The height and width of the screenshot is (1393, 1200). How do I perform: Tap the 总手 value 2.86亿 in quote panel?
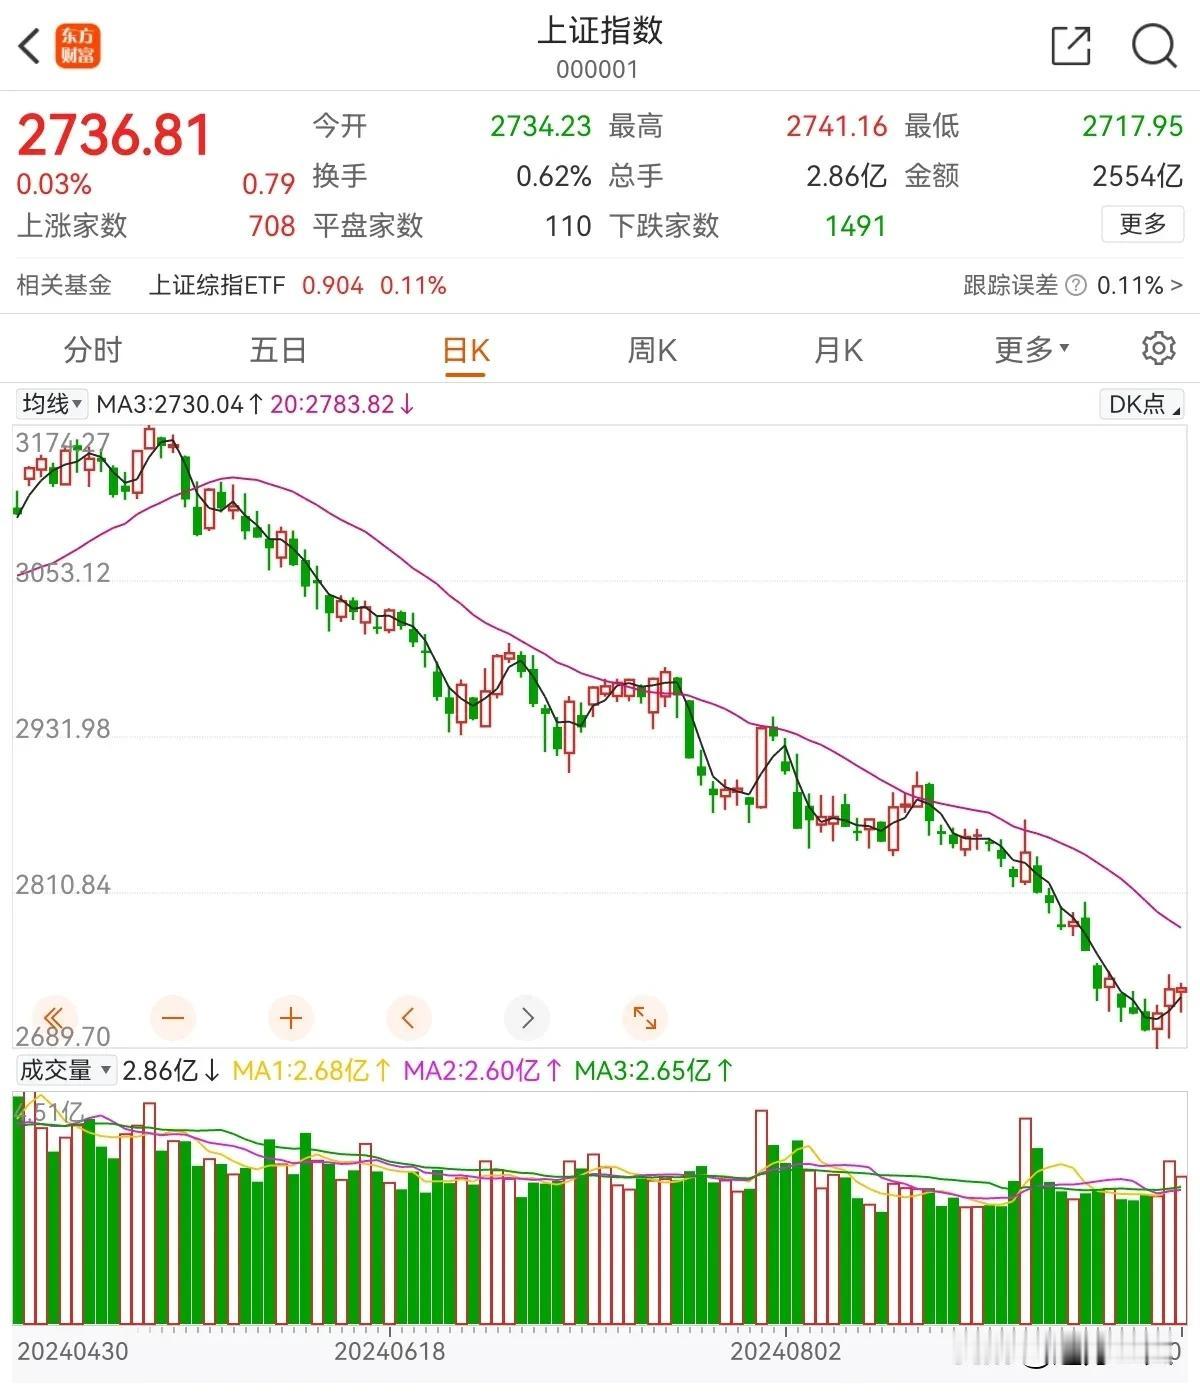[x=847, y=176]
